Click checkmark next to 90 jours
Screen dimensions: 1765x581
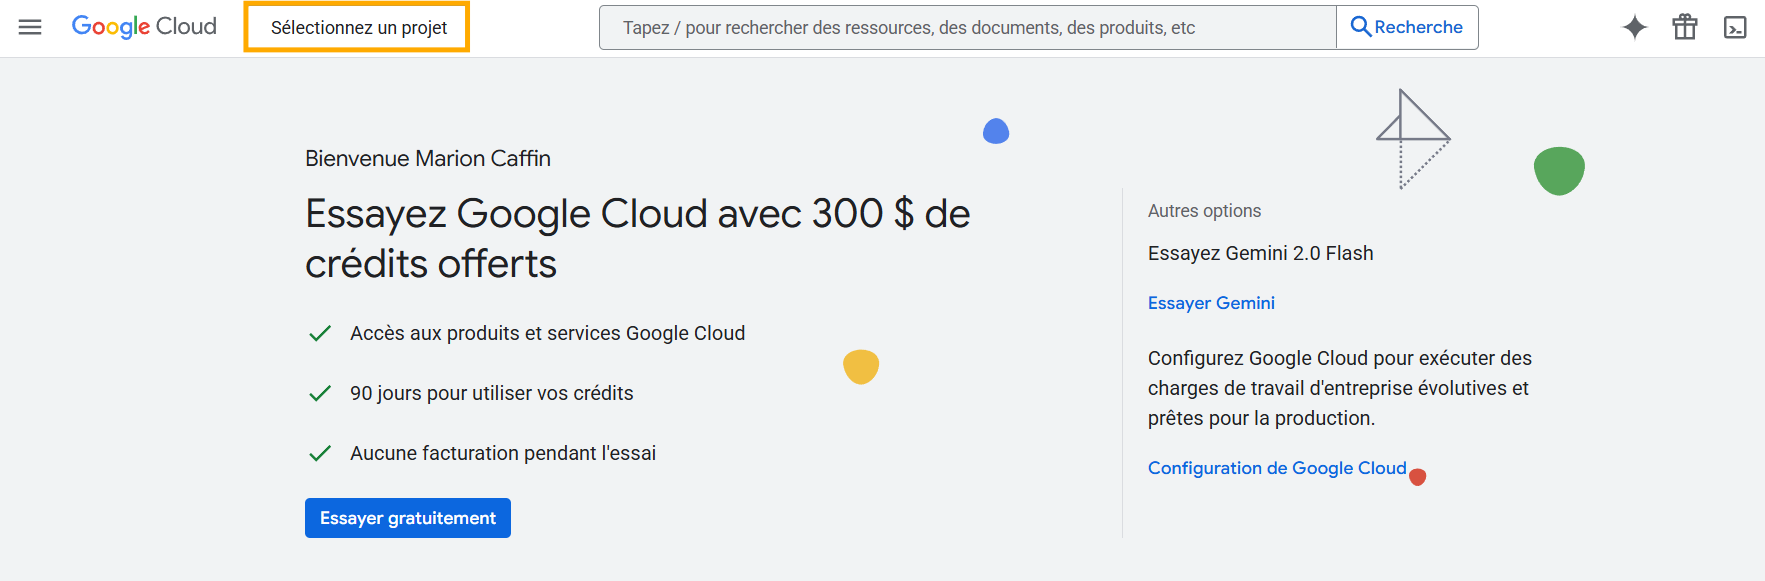[x=320, y=393]
